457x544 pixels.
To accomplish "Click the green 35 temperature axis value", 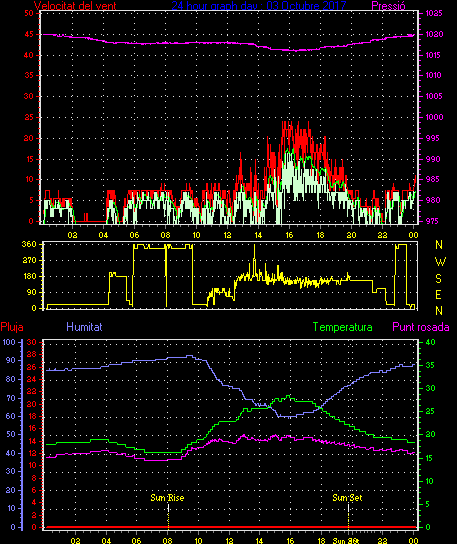I will pos(430,365).
